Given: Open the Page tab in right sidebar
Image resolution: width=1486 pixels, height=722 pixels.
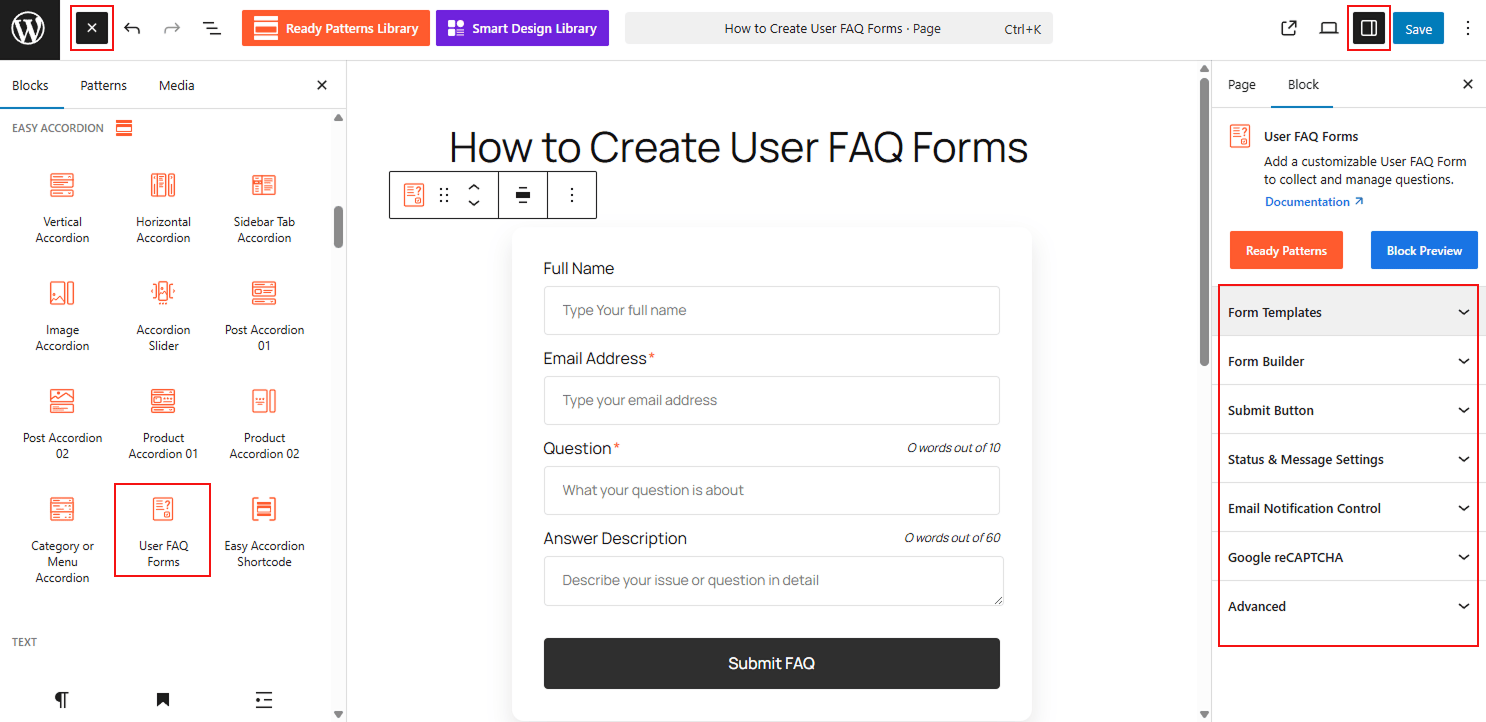Looking at the screenshot, I should click(1241, 85).
